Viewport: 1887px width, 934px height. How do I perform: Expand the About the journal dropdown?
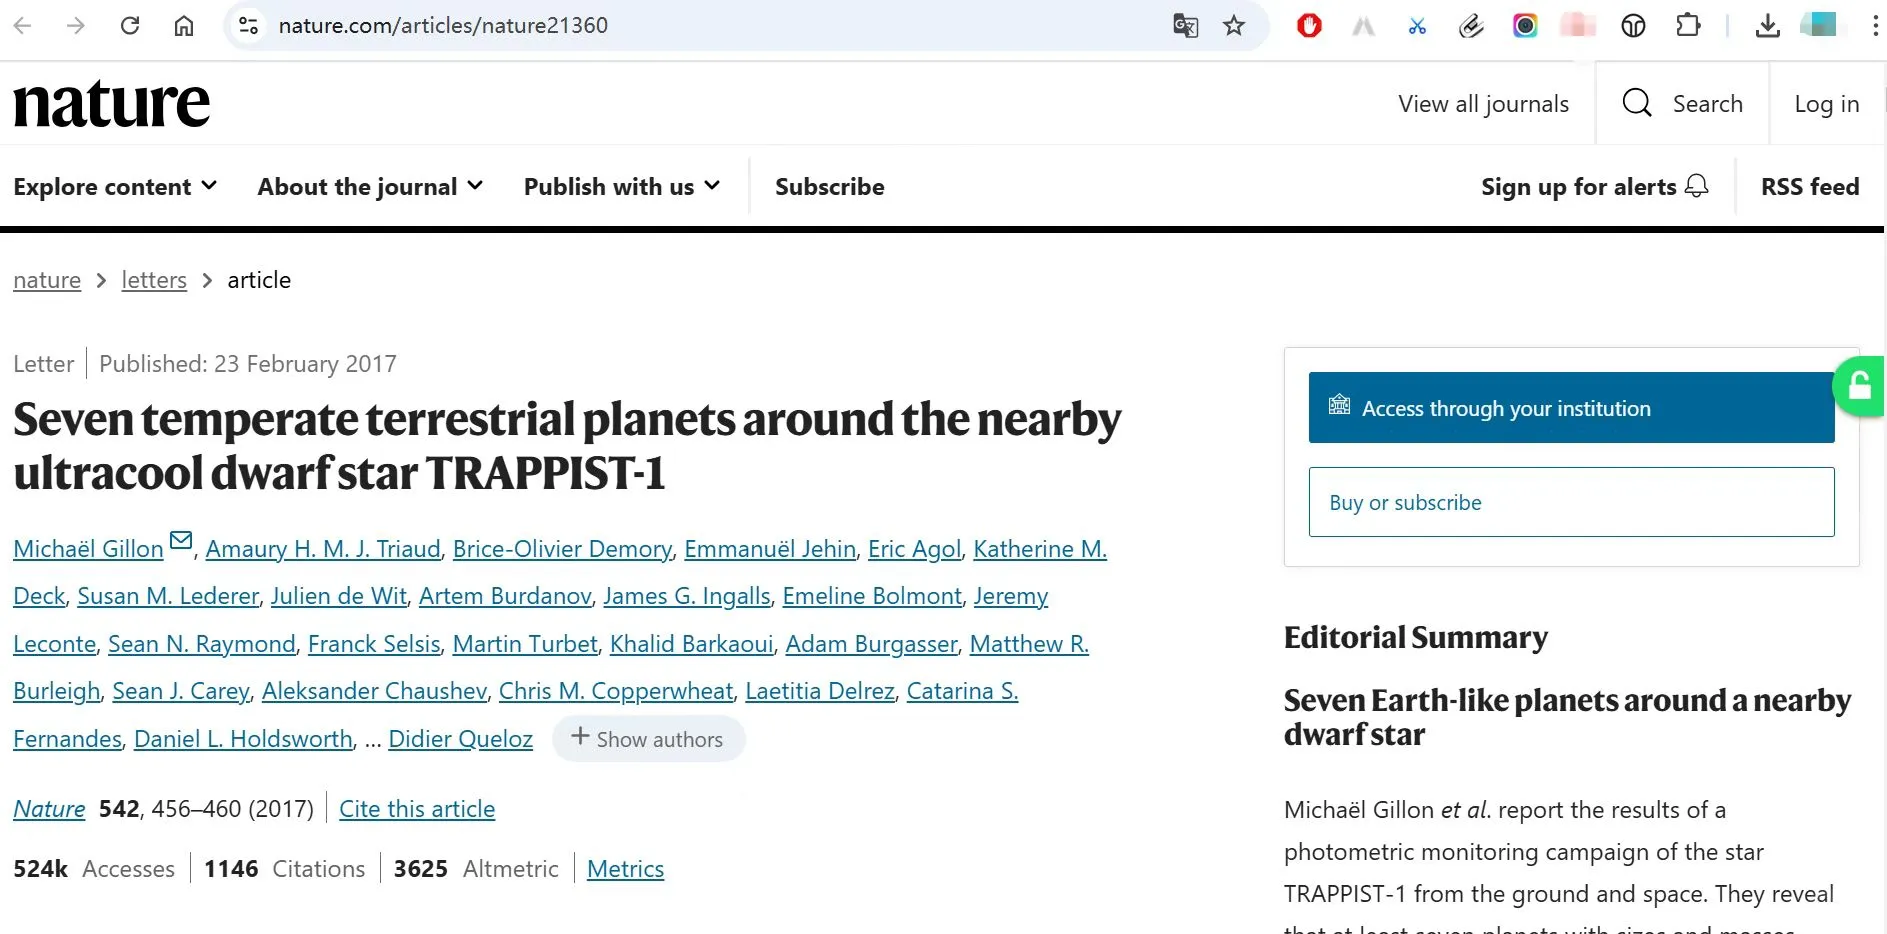370,186
